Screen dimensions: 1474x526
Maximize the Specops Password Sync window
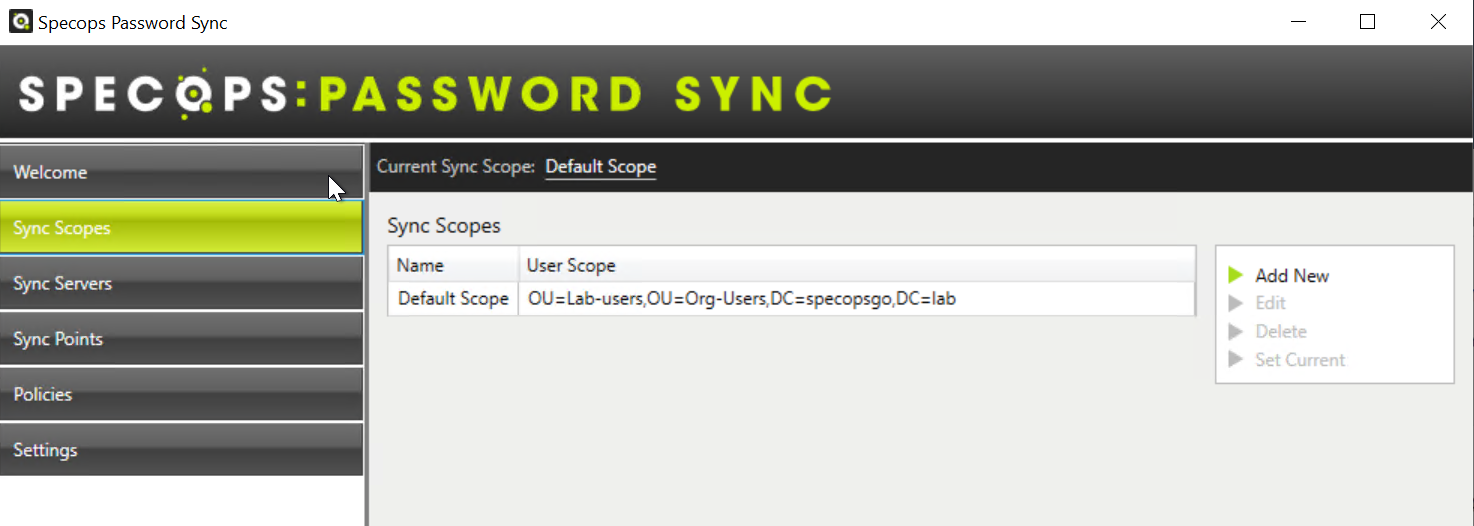[1367, 22]
